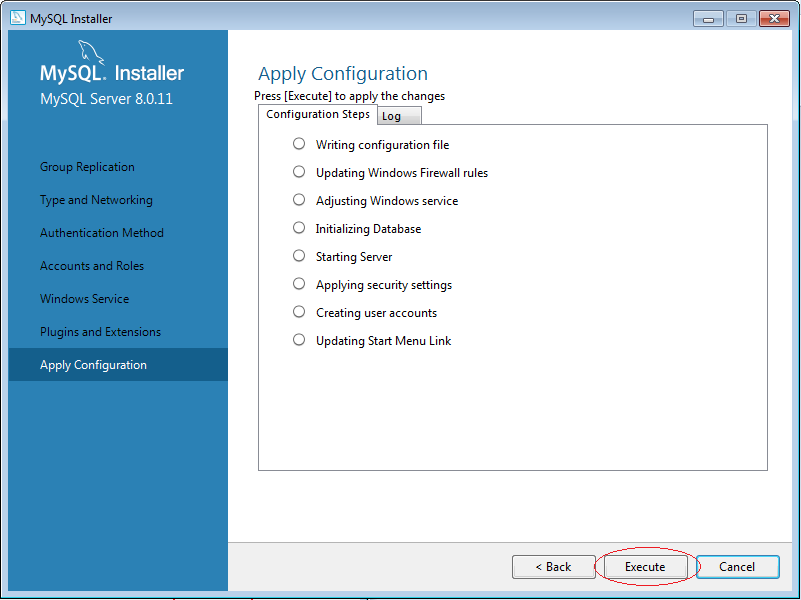Click the 'Initializing Database' text
801x600 pixels.
tap(368, 229)
